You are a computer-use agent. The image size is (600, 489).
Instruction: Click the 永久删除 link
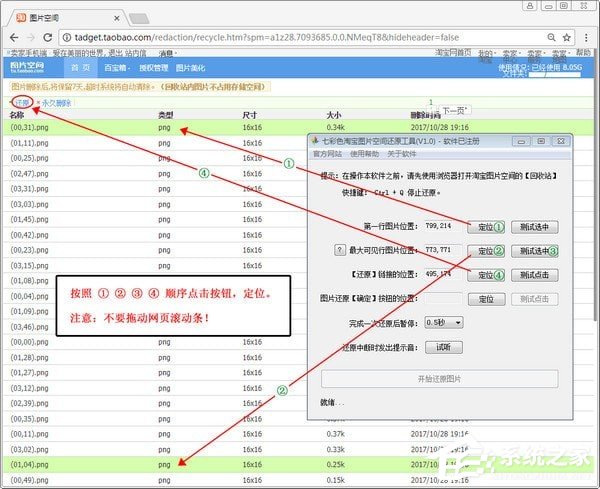pos(55,102)
